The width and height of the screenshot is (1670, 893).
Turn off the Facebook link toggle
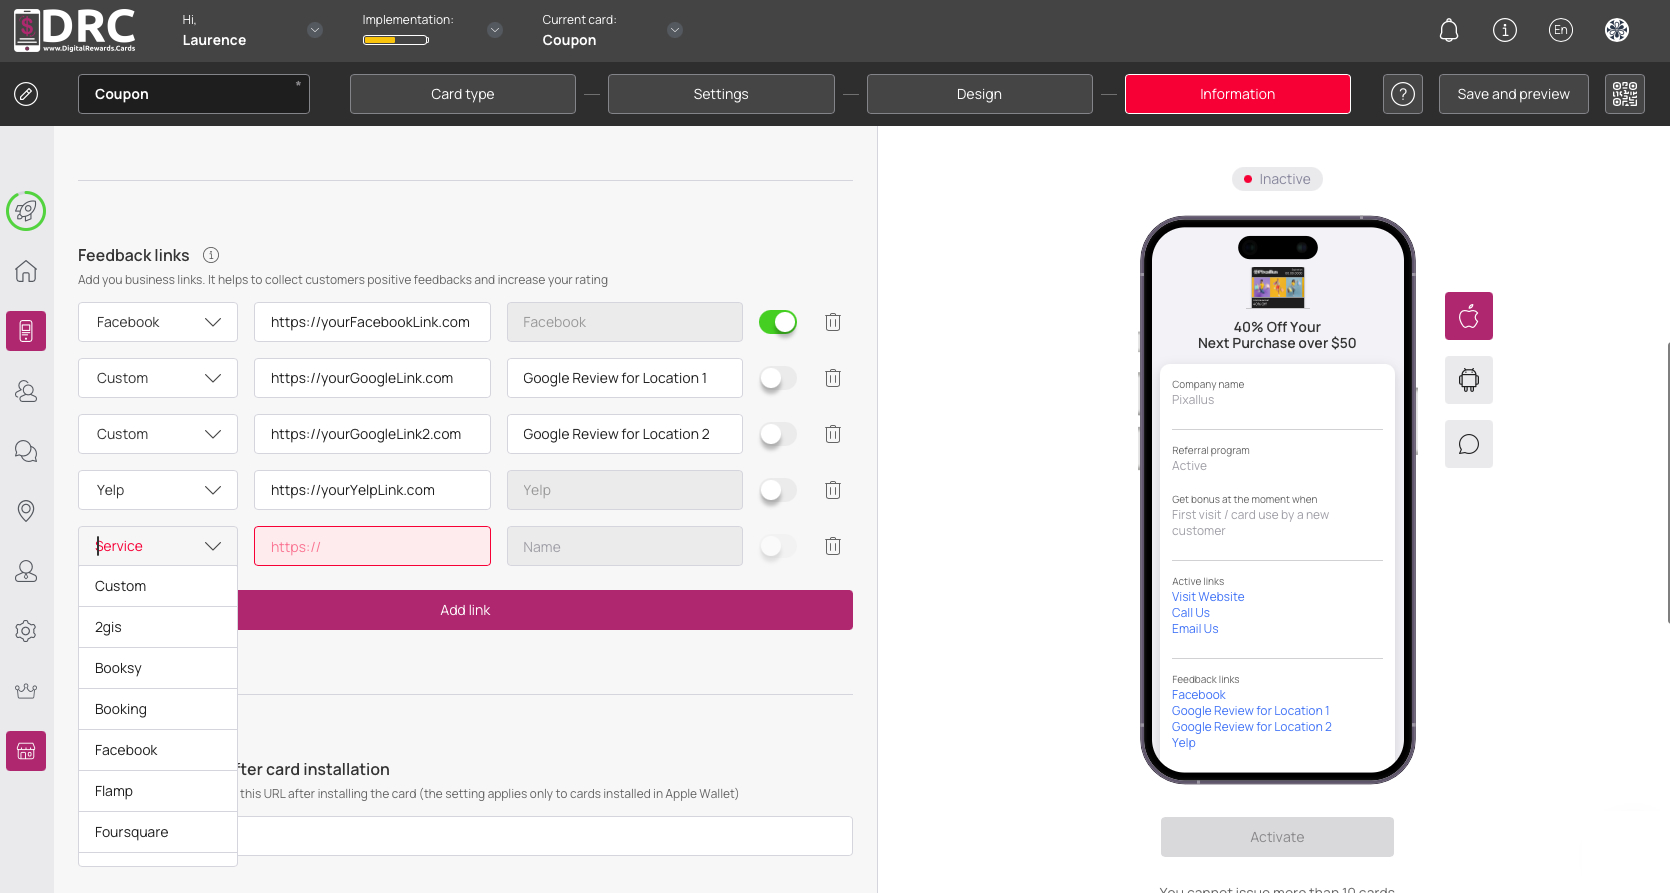coord(778,322)
